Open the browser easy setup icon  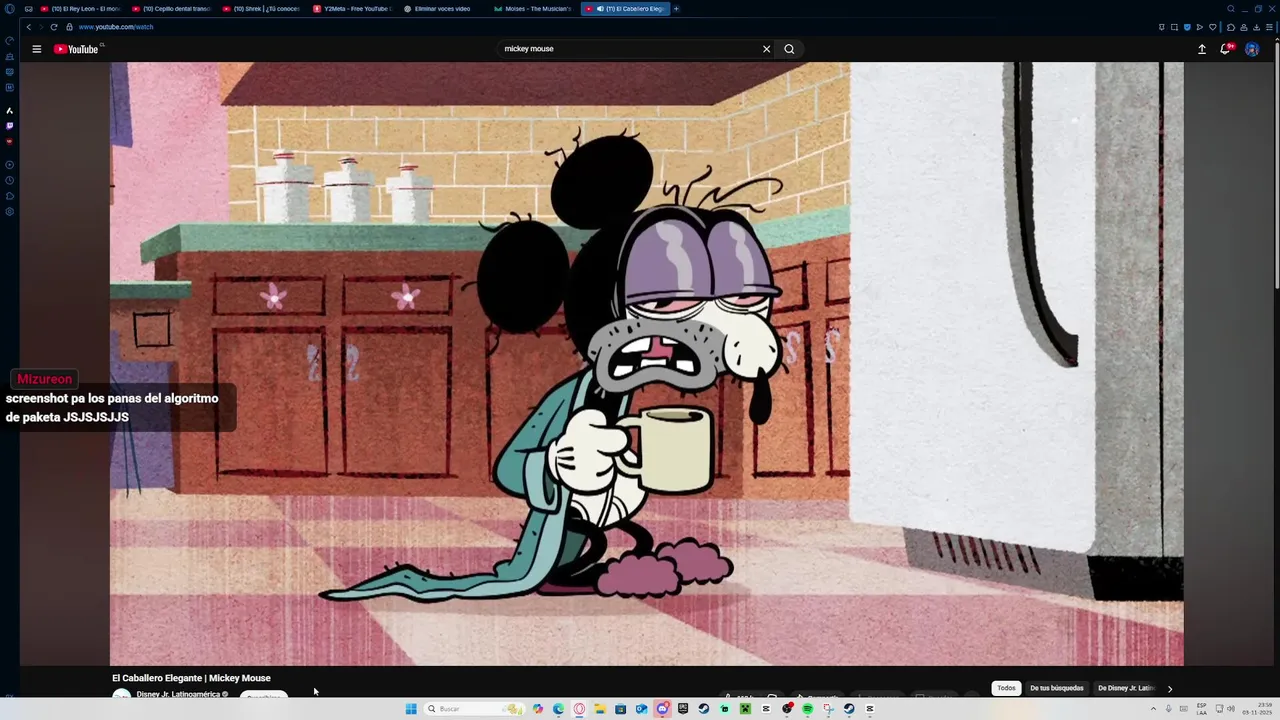pyautogui.click(x=1269, y=27)
